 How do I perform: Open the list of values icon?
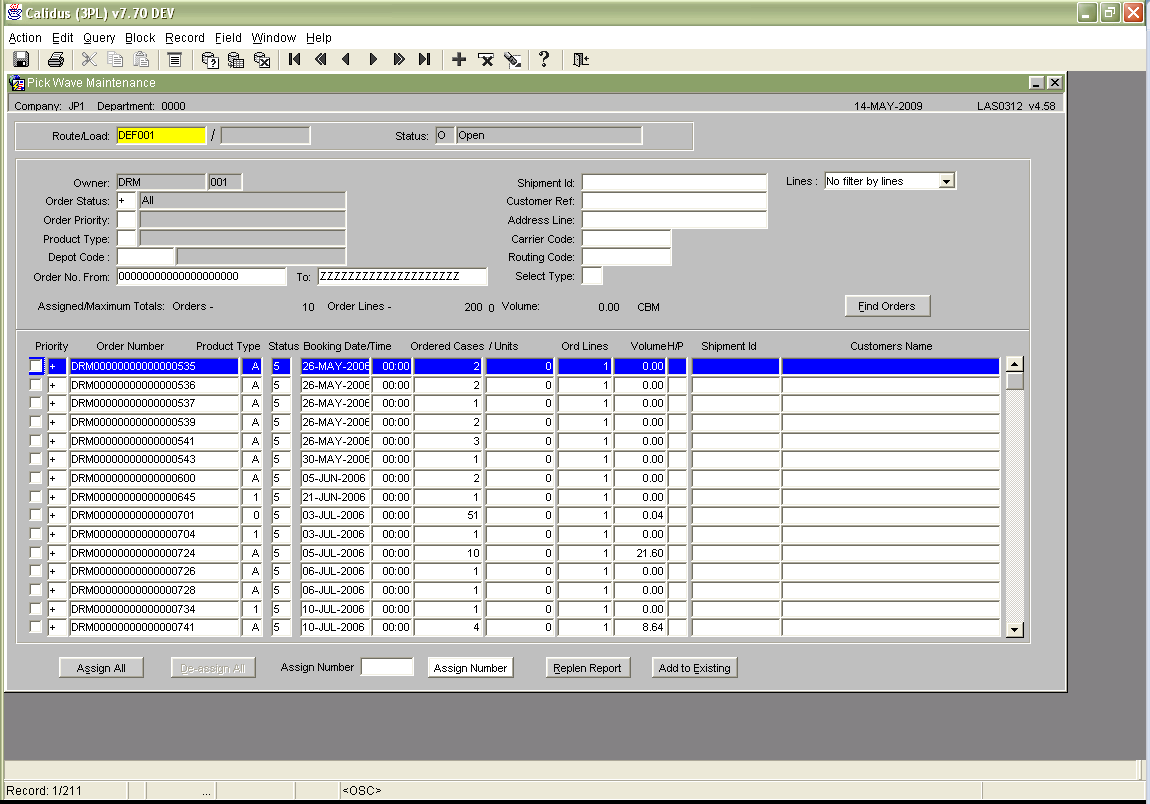coord(175,59)
